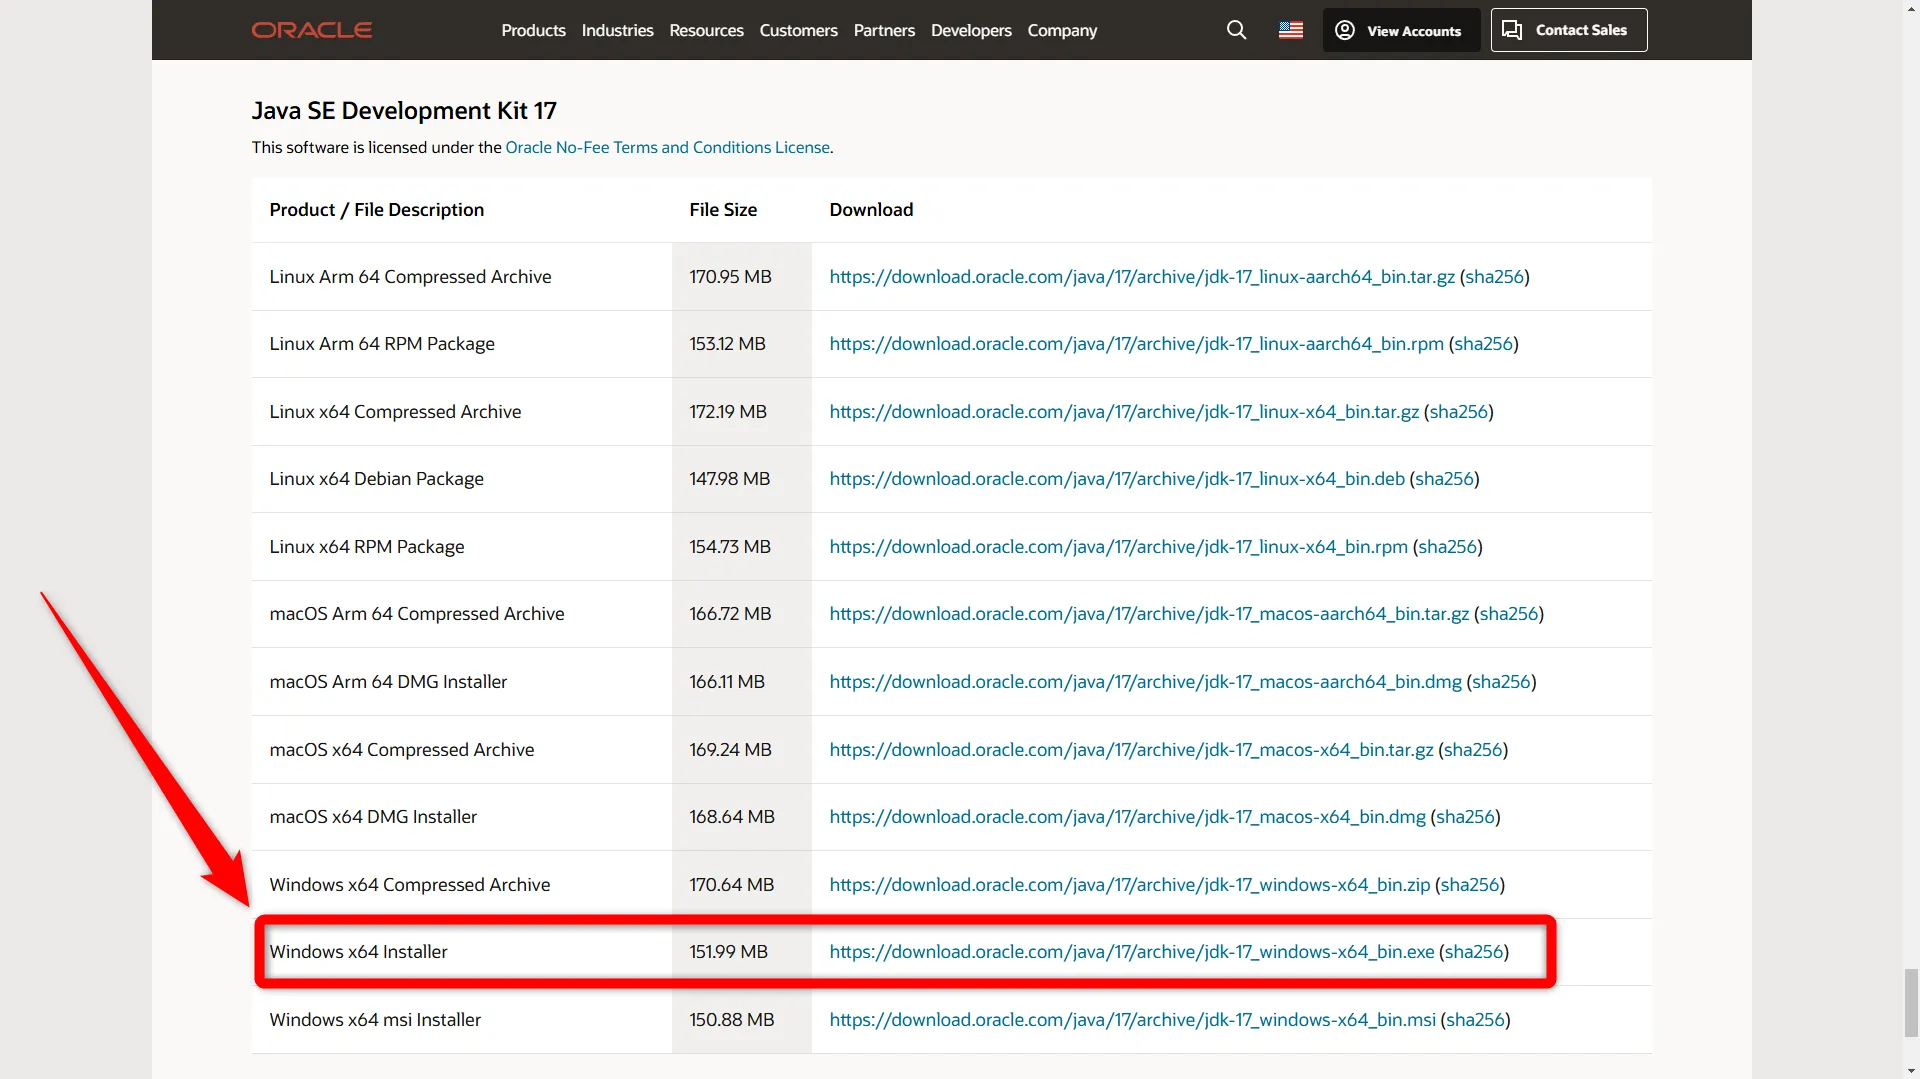Download jdk-17_macos-aarch64_bin.tar.gz link

(x=1149, y=614)
